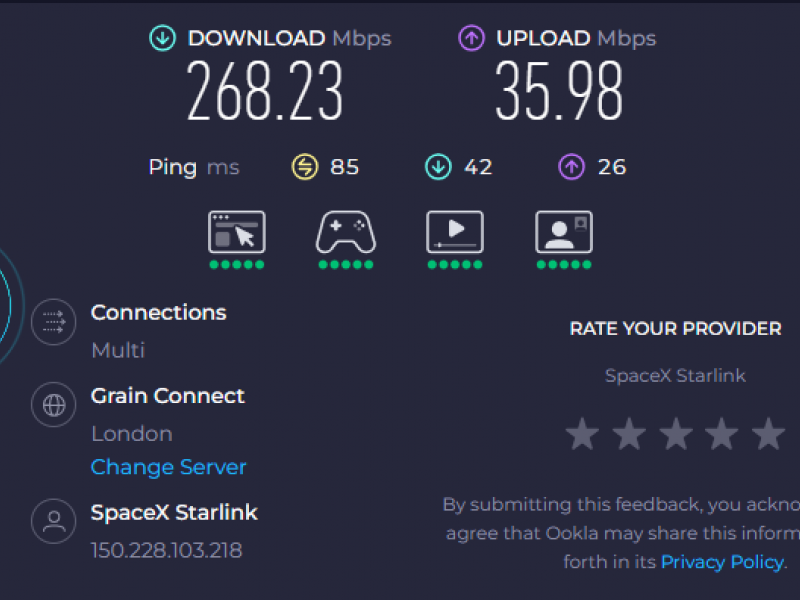Select the video chat quality icon
800x600 pixels.
click(x=564, y=232)
